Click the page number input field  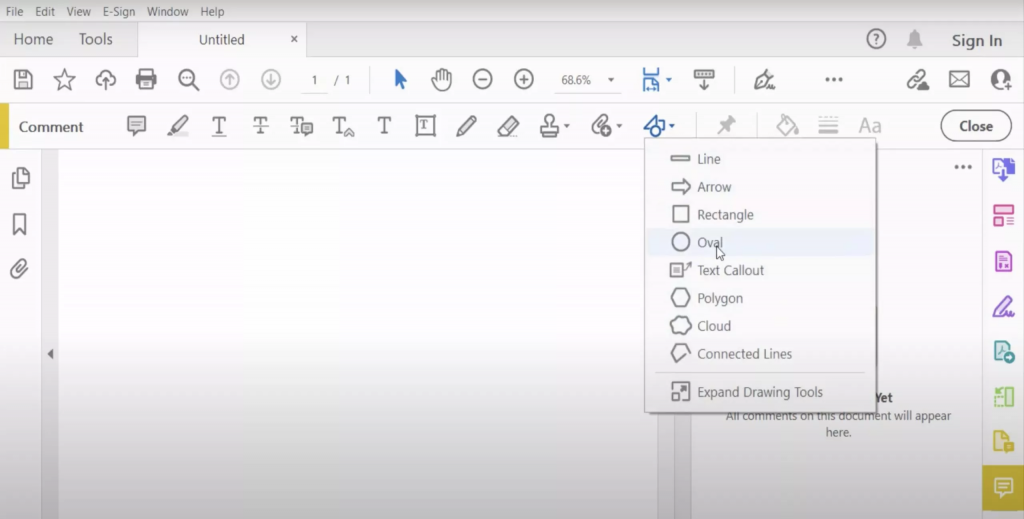click(x=314, y=80)
